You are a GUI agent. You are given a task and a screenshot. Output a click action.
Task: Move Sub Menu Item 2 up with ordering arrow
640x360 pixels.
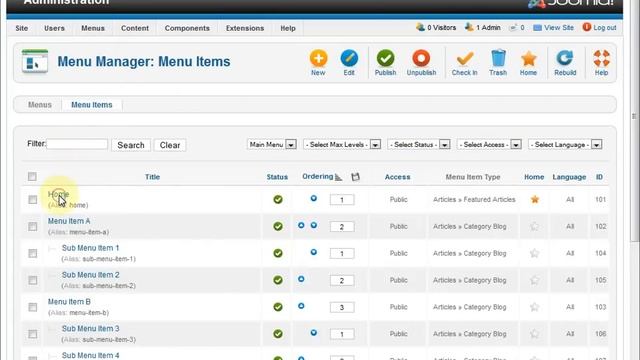[x=301, y=279]
